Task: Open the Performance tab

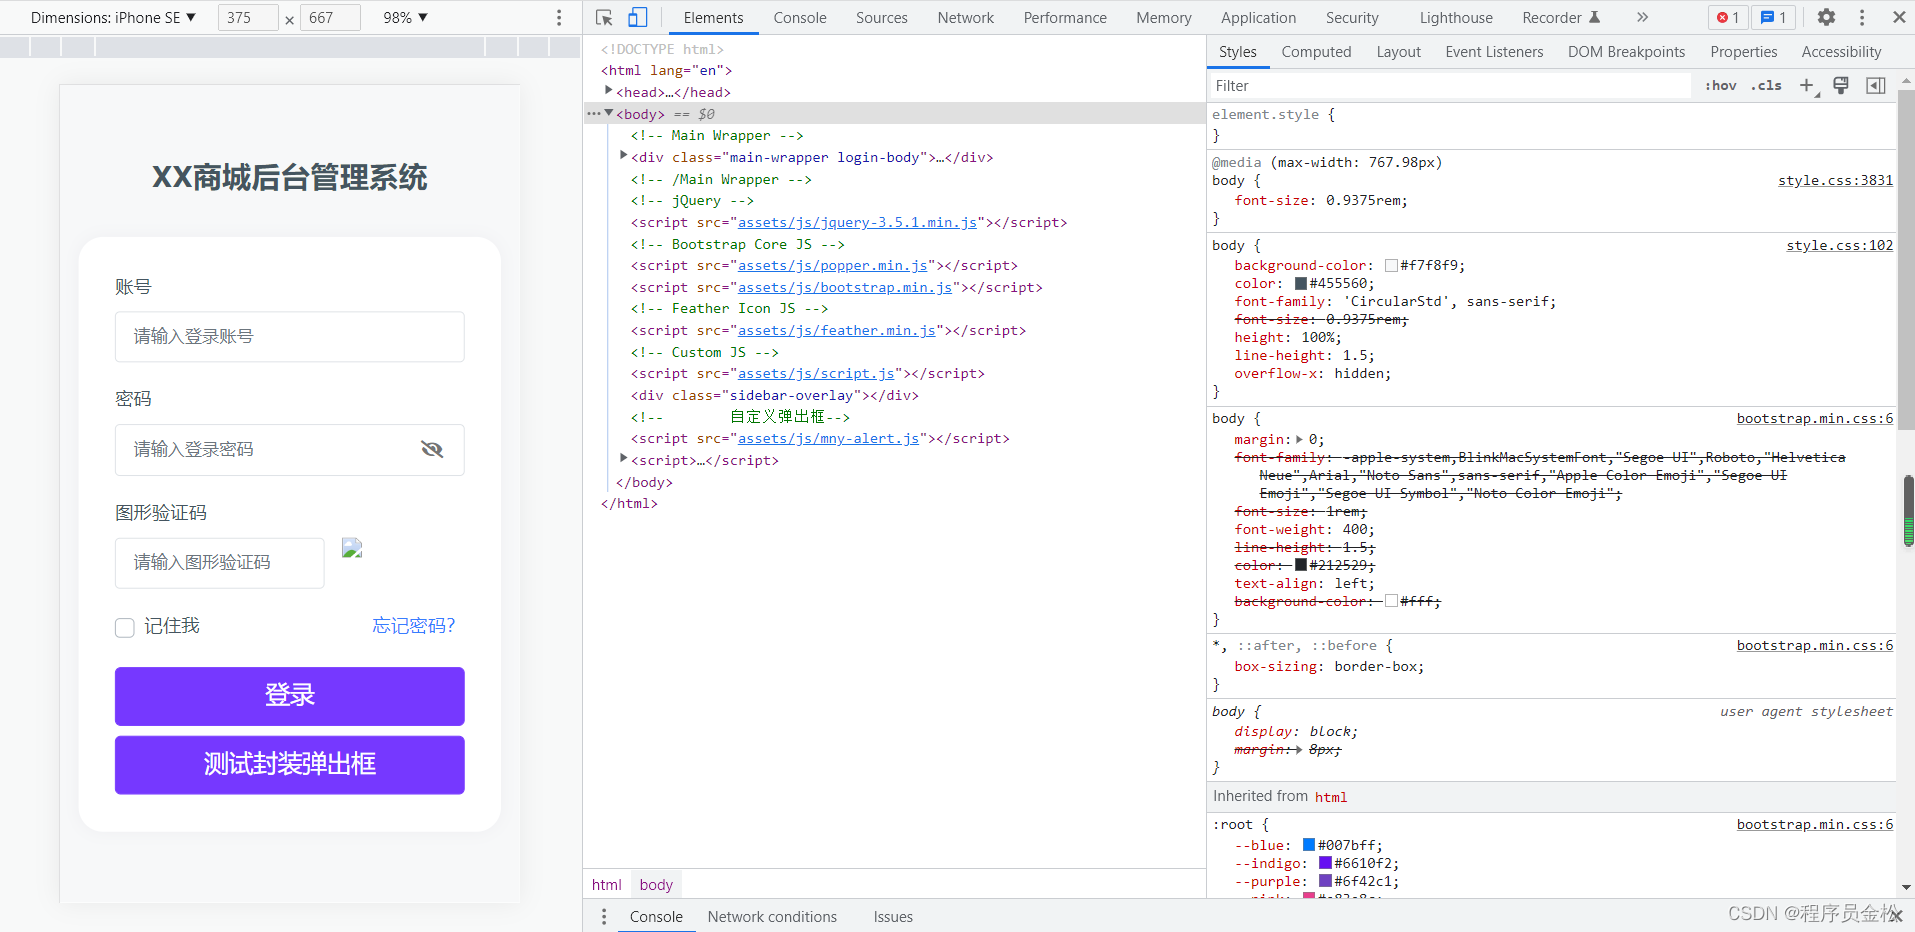Action: coord(1065,17)
